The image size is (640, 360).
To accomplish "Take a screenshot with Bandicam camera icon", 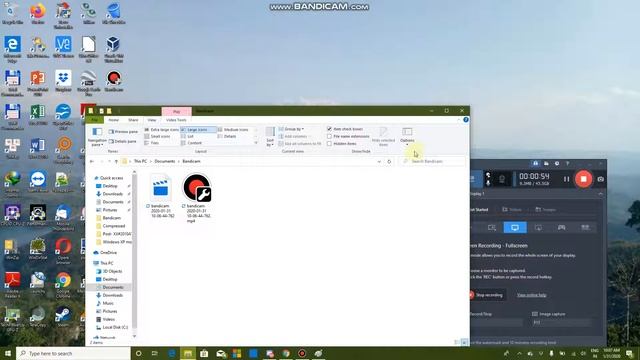I will tap(600, 179).
